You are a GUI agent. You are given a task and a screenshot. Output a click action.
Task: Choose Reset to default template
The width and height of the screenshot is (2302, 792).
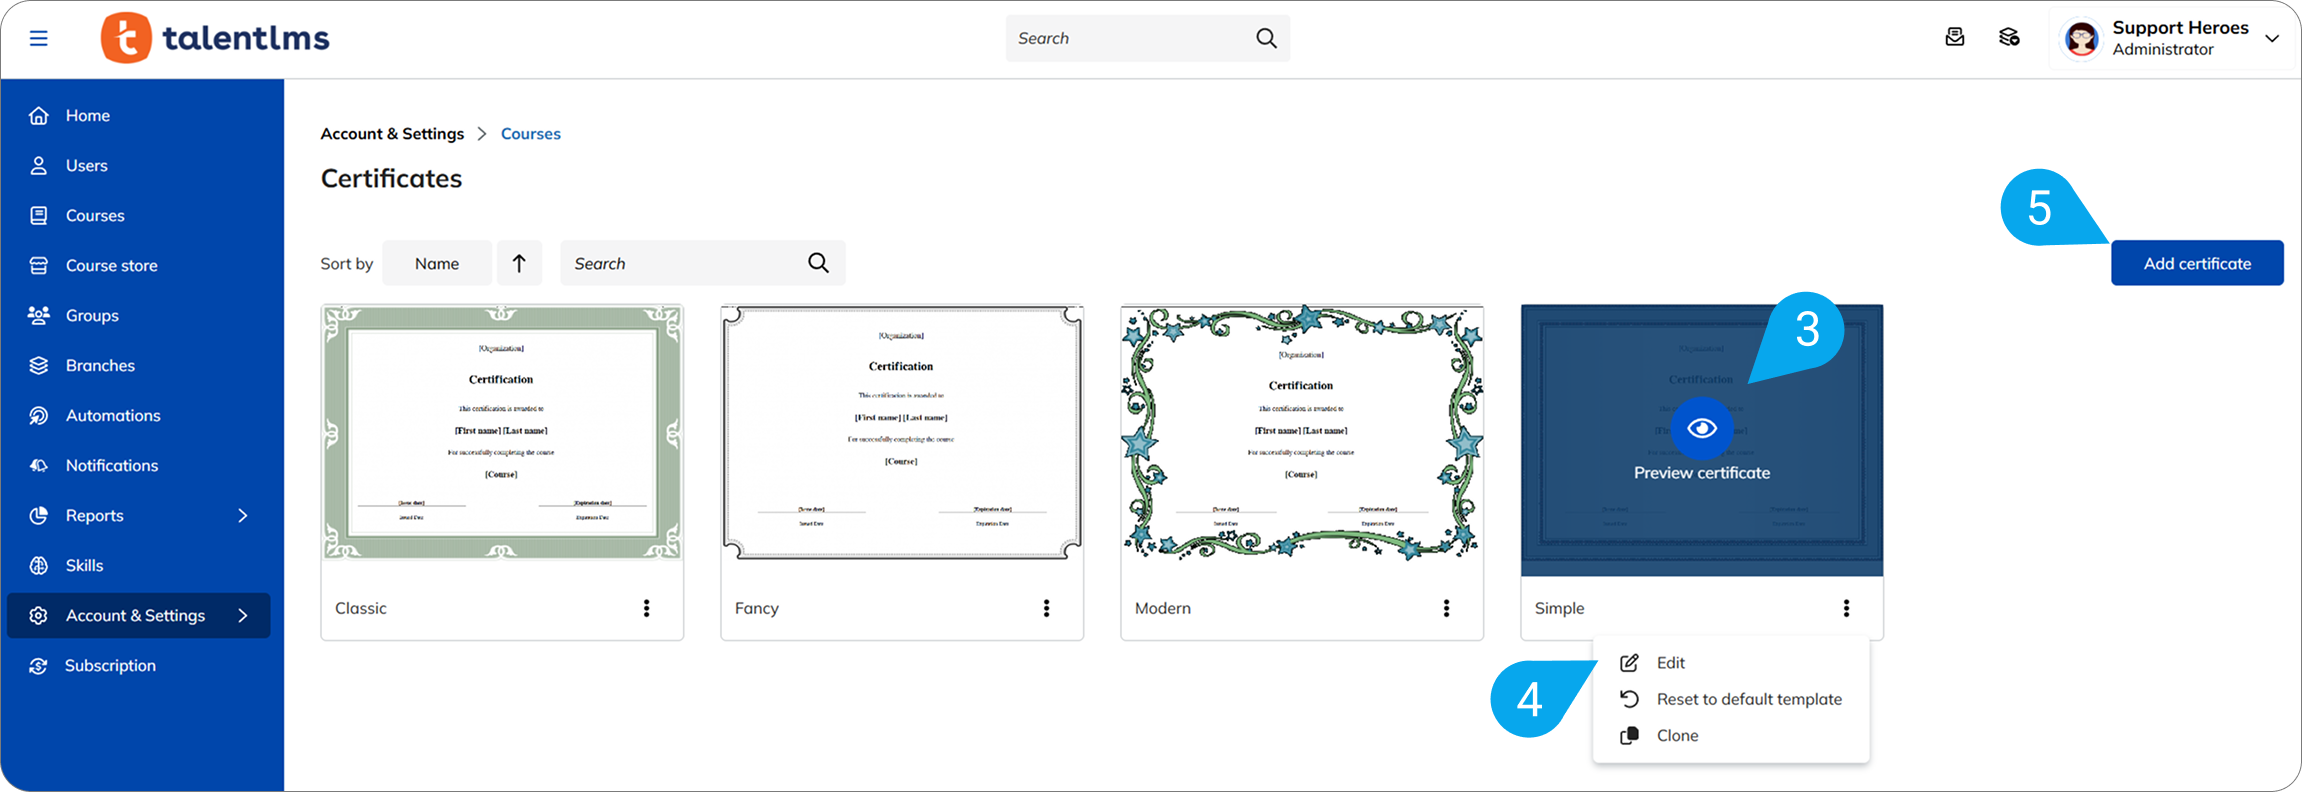tap(1748, 699)
